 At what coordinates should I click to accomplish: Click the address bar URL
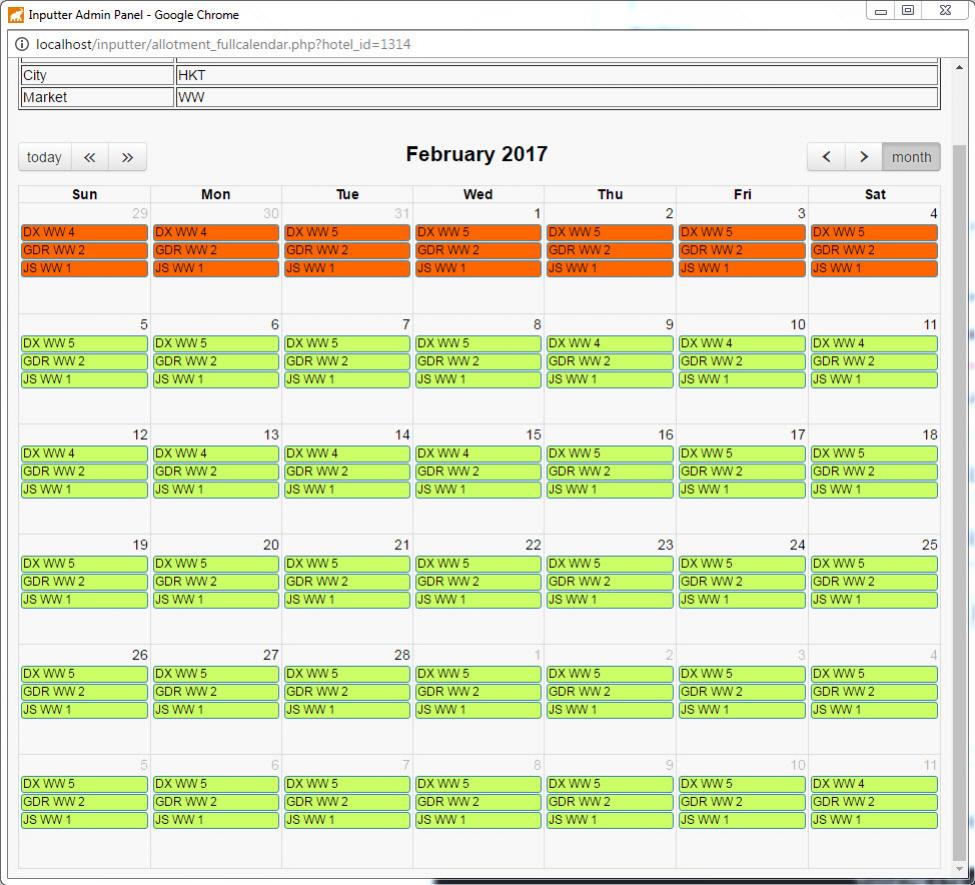coord(223,44)
